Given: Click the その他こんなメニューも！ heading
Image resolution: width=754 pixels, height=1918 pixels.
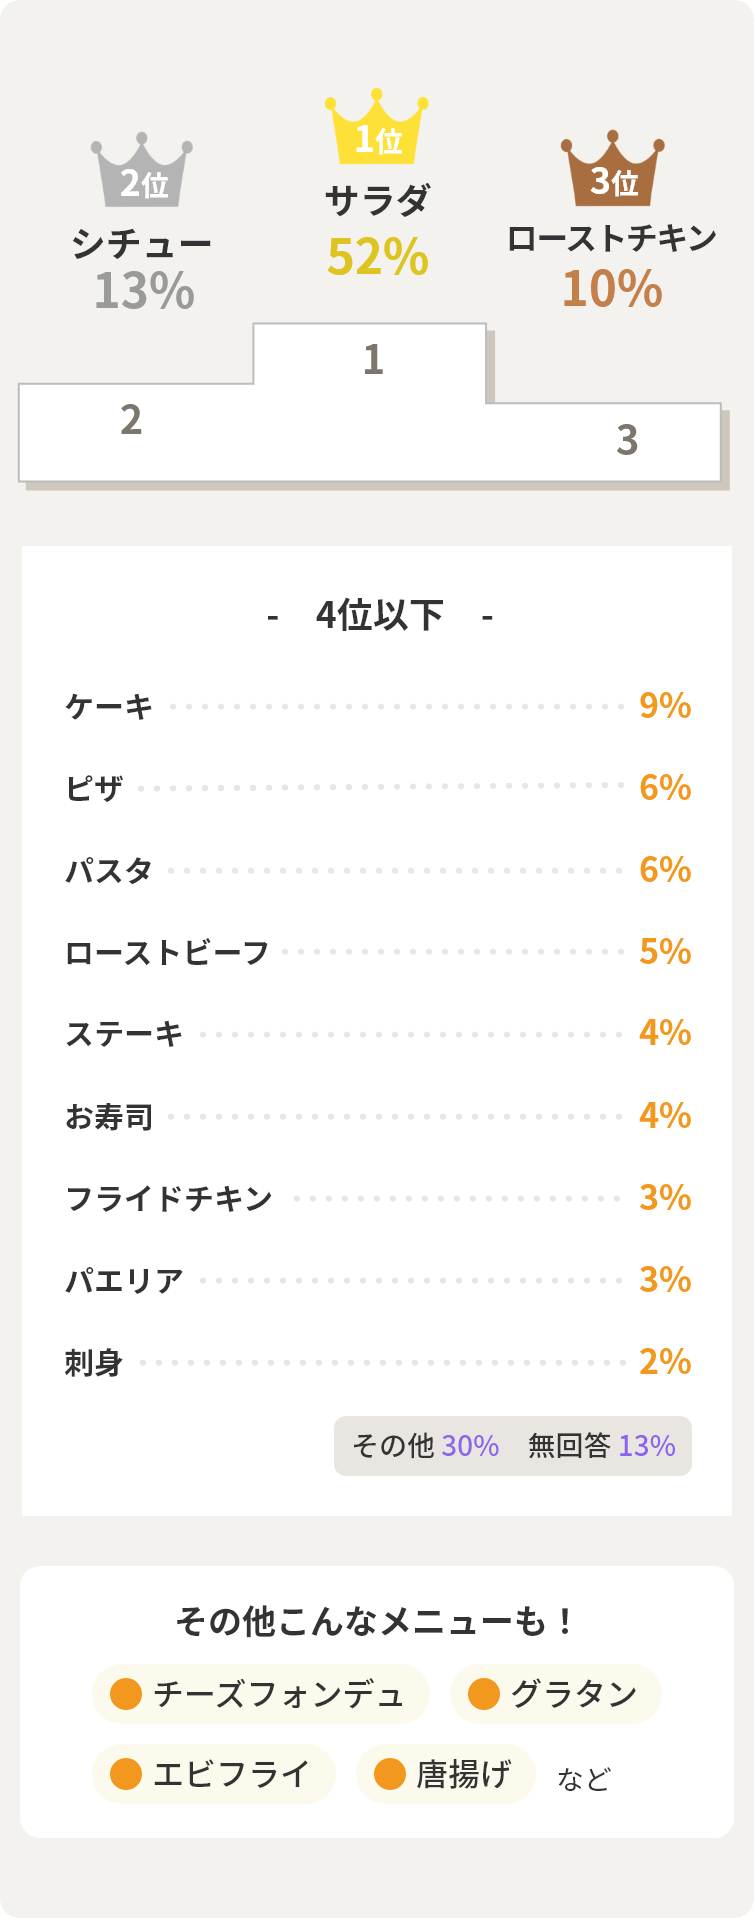Looking at the screenshot, I should [377, 1622].
